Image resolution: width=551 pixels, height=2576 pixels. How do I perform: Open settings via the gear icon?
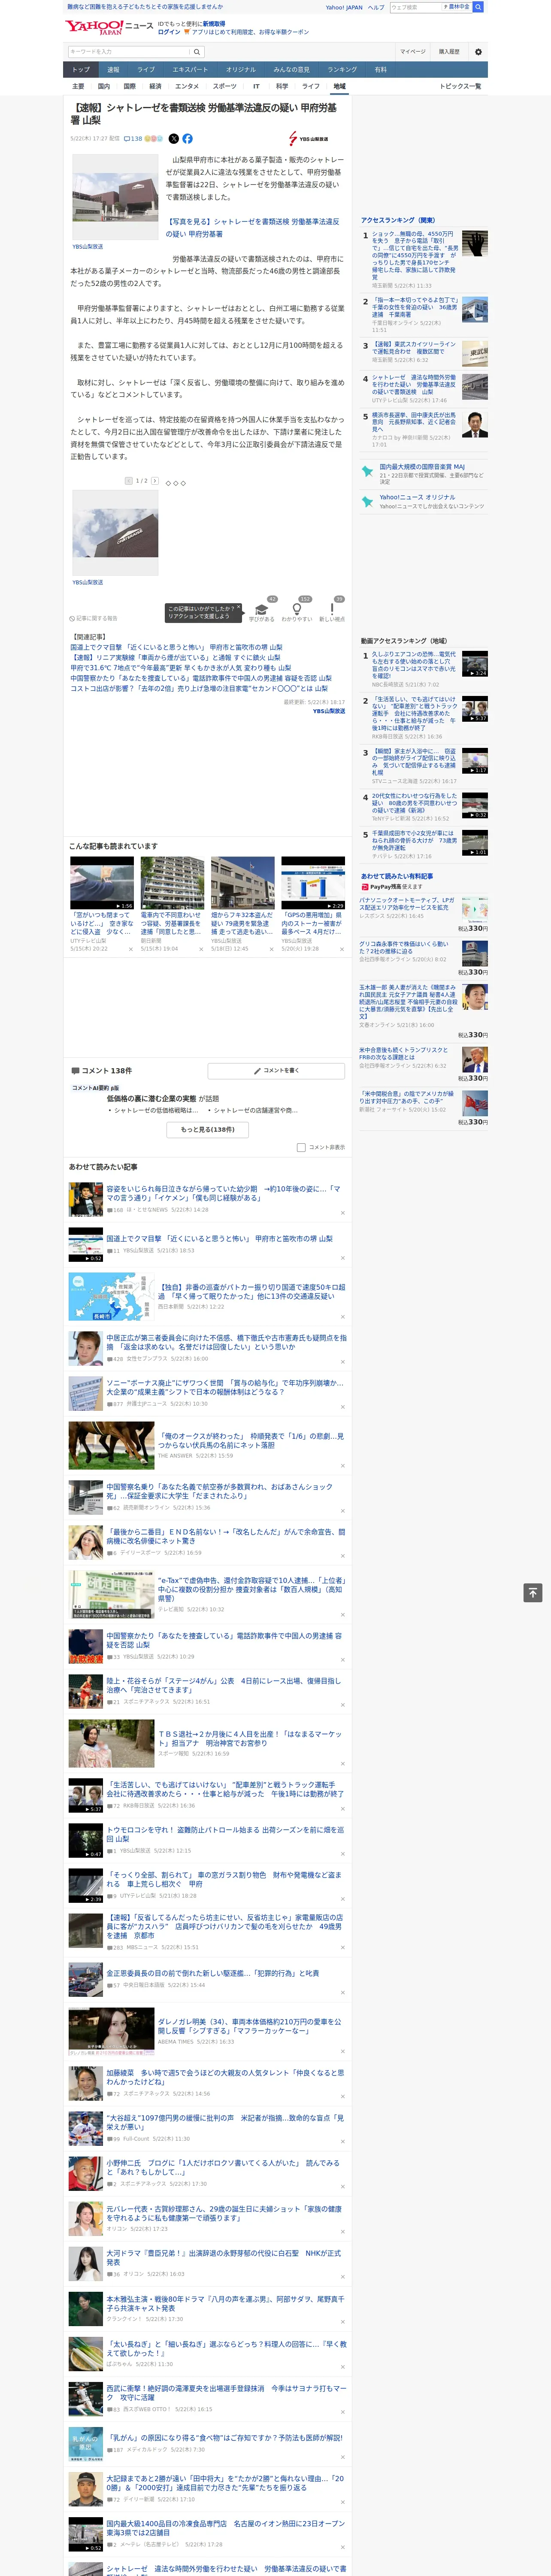(478, 51)
